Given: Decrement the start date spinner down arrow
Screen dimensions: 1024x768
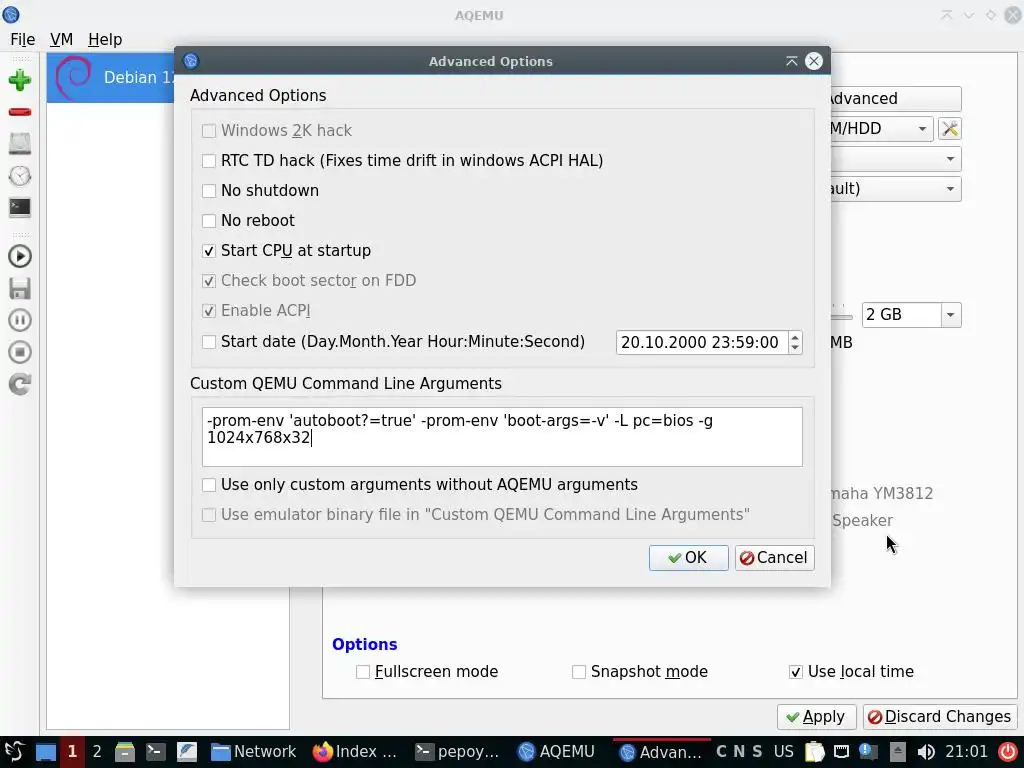Looking at the screenshot, I should tap(795, 347).
